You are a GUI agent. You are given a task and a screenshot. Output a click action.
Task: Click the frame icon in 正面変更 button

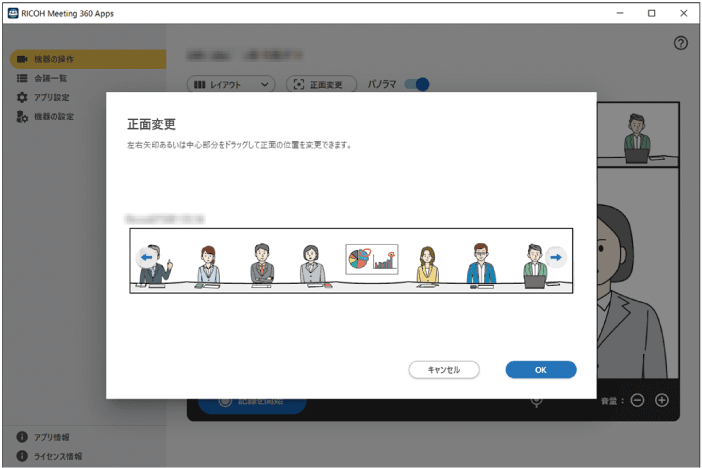point(299,85)
